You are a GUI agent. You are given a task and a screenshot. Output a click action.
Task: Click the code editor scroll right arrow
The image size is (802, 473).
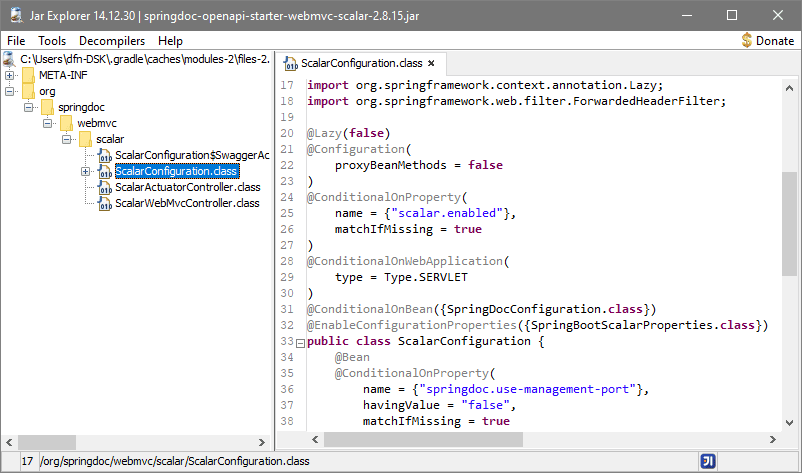(x=772, y=439)
